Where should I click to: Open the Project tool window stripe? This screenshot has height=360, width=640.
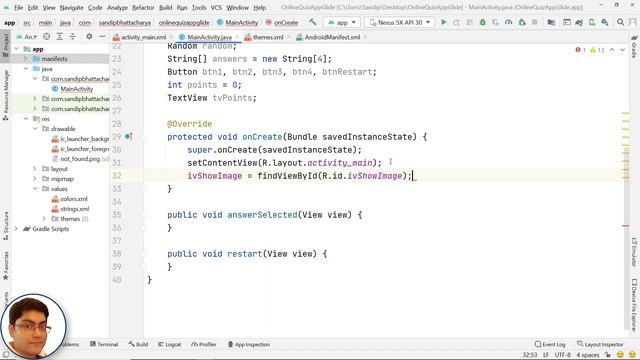[x=6, y=45]
